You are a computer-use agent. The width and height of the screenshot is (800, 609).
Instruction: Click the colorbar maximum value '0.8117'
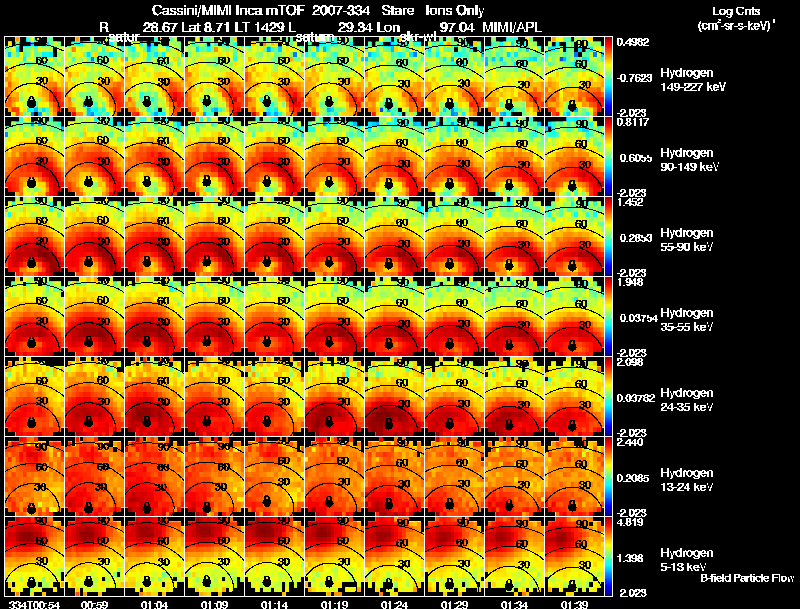[633, 122]
